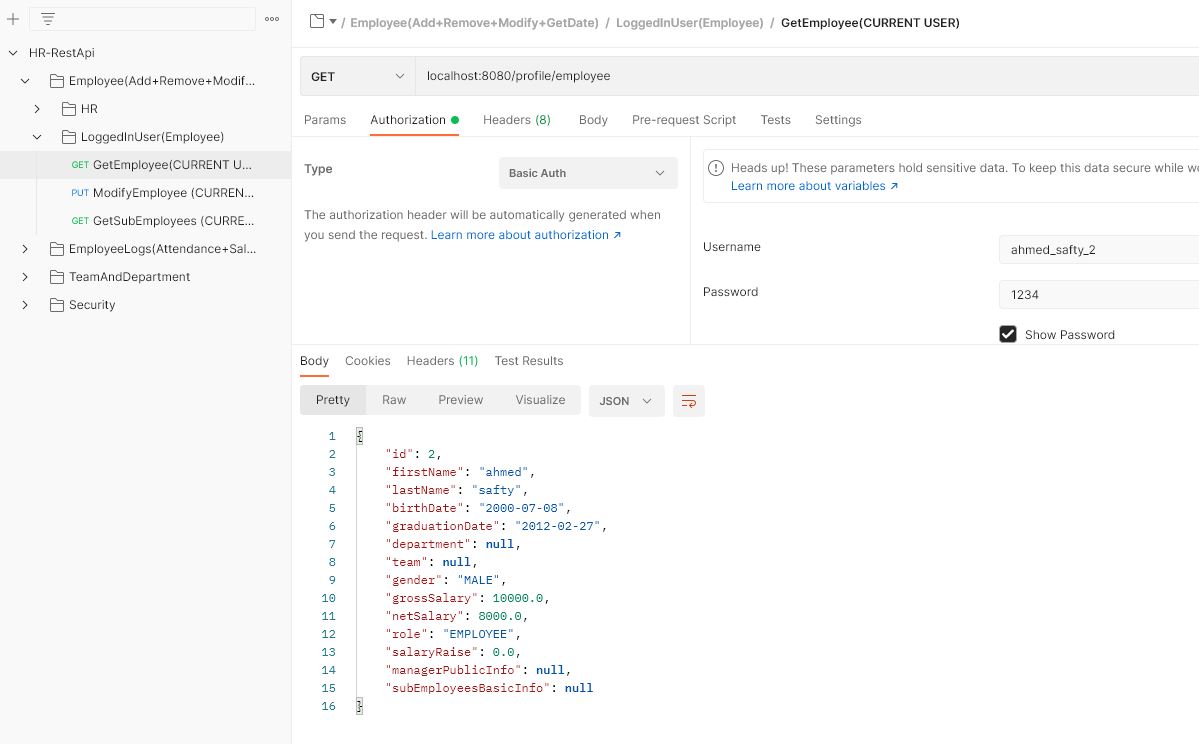
Task: Expand the Security folder chevron
Action: [x=25, y=304]
